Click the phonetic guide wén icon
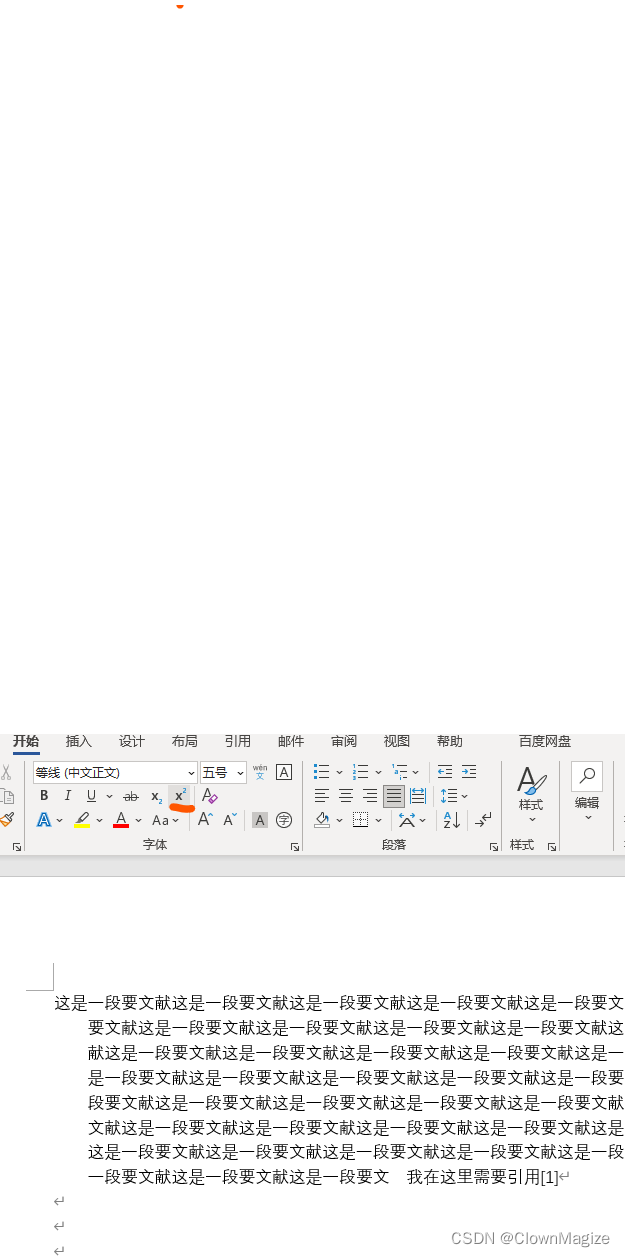 260,772
